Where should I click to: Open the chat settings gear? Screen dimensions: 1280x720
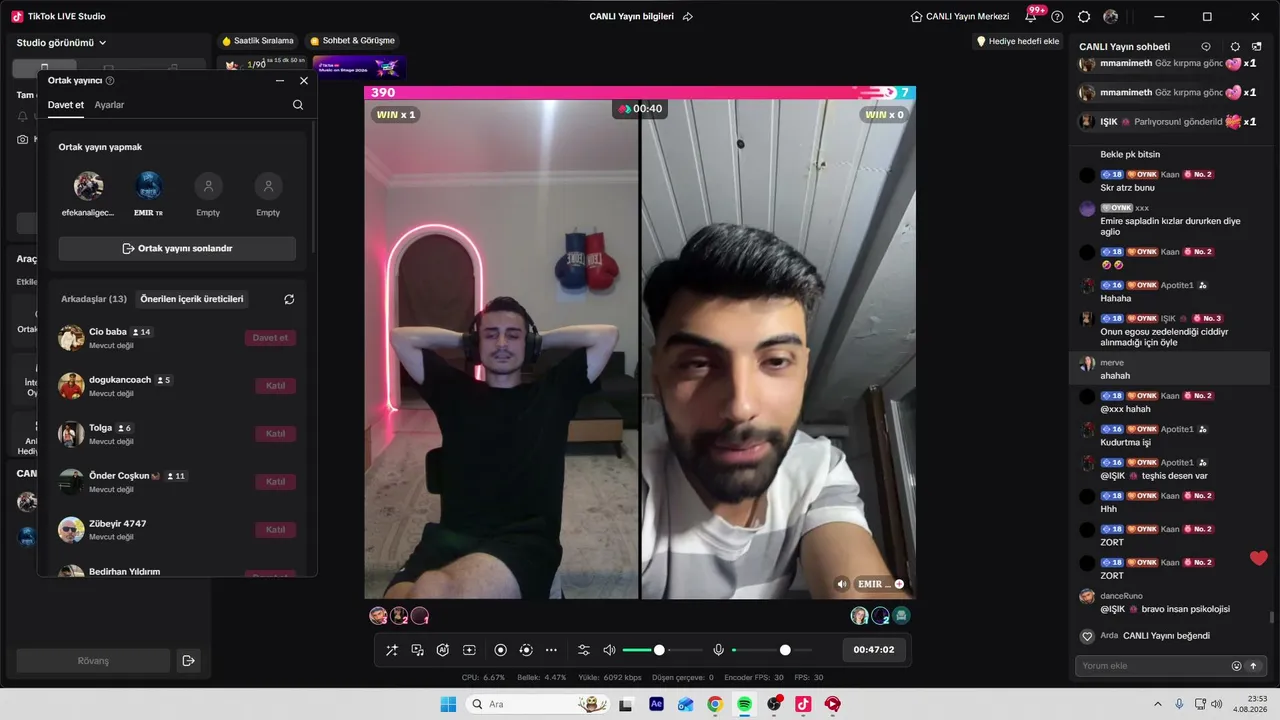1235,47
